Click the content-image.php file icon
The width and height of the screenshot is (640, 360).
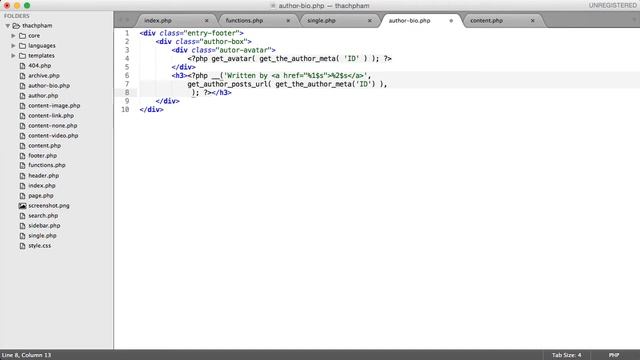(x=22, y=106)
